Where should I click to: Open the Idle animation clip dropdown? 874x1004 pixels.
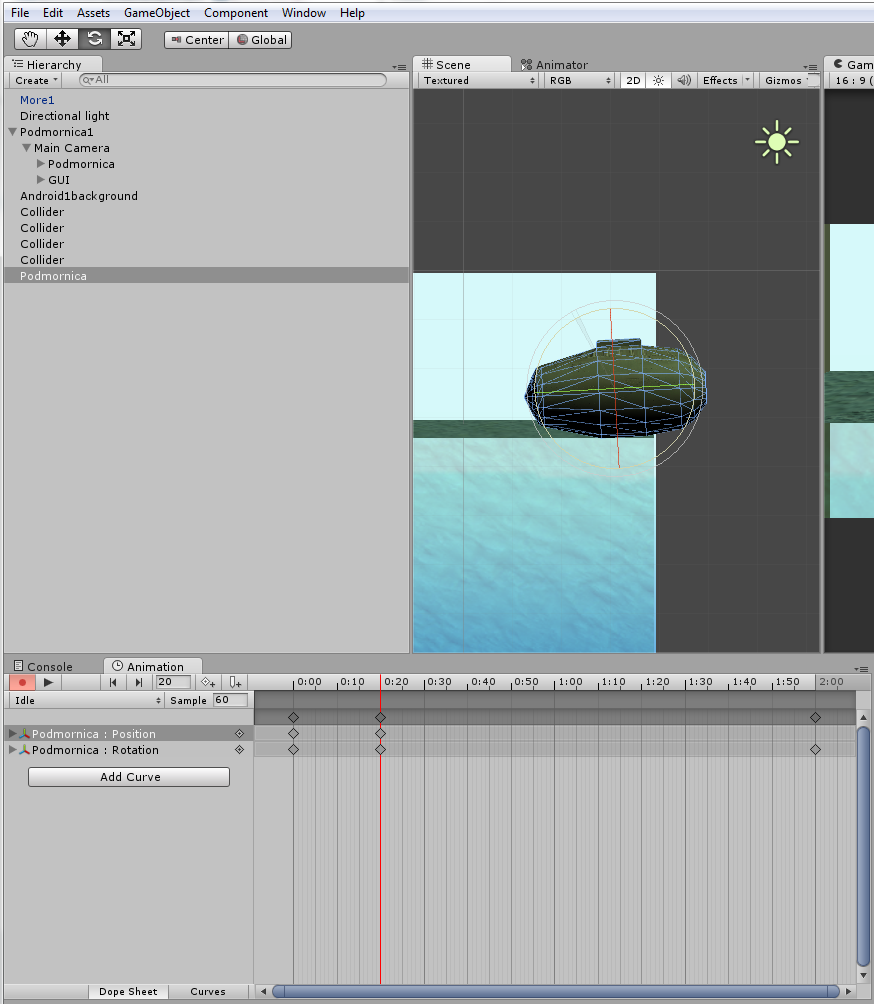pos(87,701)
